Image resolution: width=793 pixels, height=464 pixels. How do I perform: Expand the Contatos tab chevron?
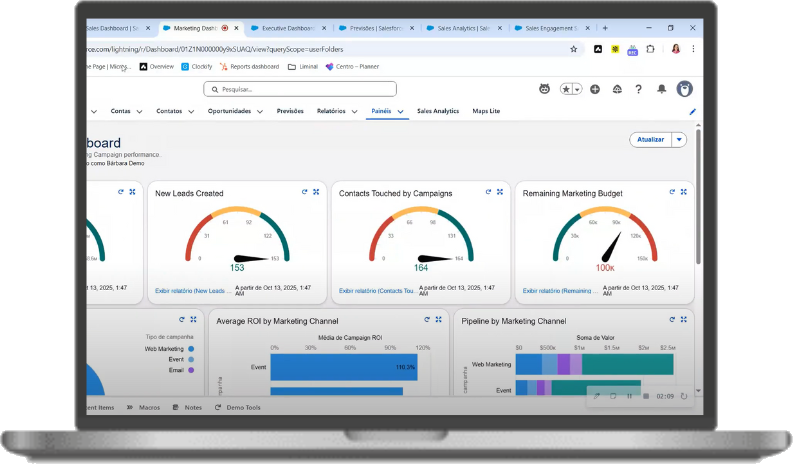[x=191, y=112]
